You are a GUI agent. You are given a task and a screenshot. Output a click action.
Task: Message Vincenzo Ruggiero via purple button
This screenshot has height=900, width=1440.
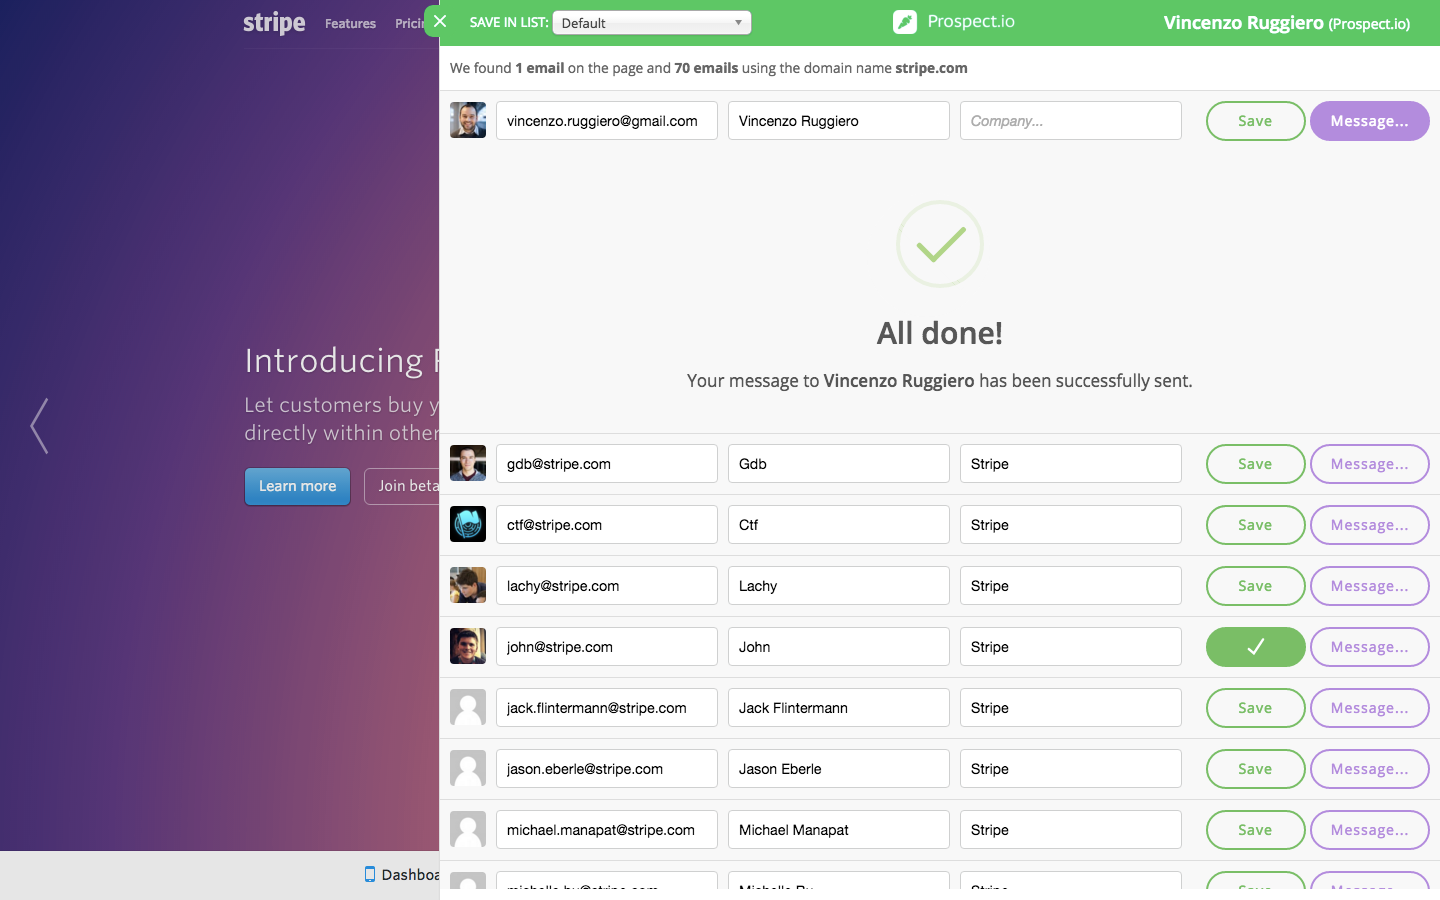coord(1369,121)
